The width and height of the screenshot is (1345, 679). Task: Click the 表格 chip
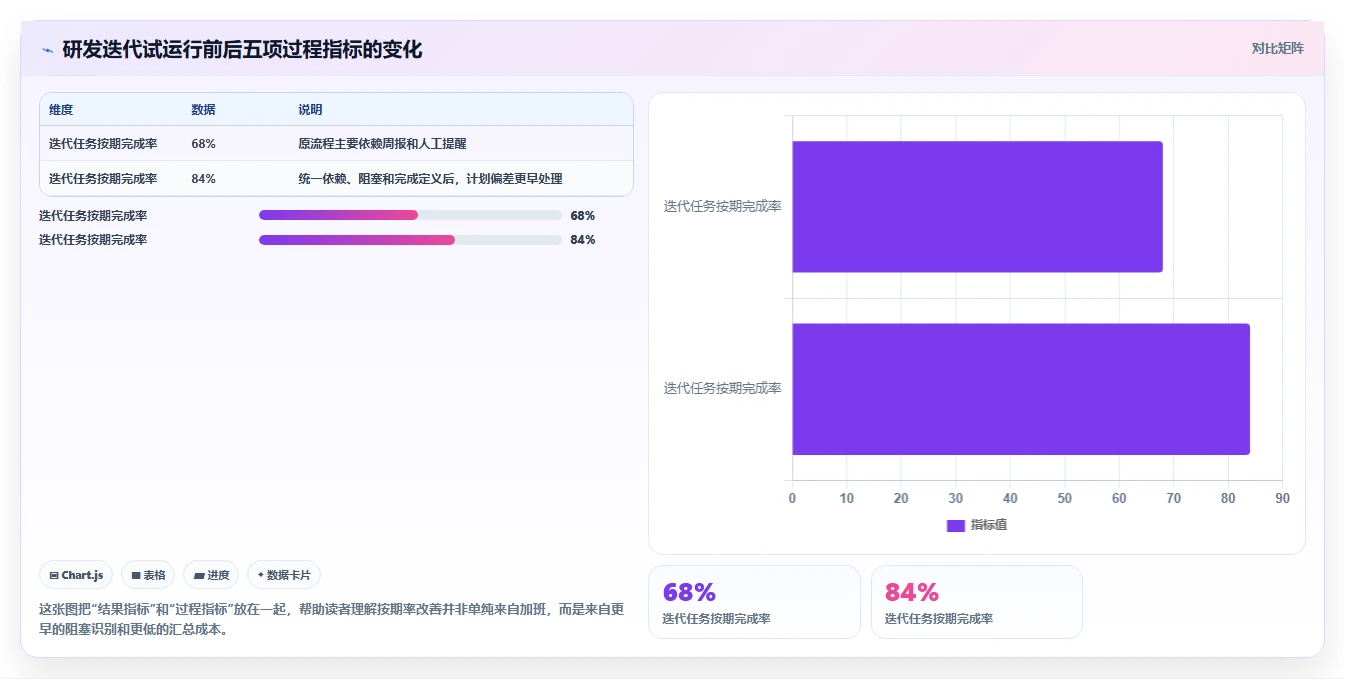[148, 575]
